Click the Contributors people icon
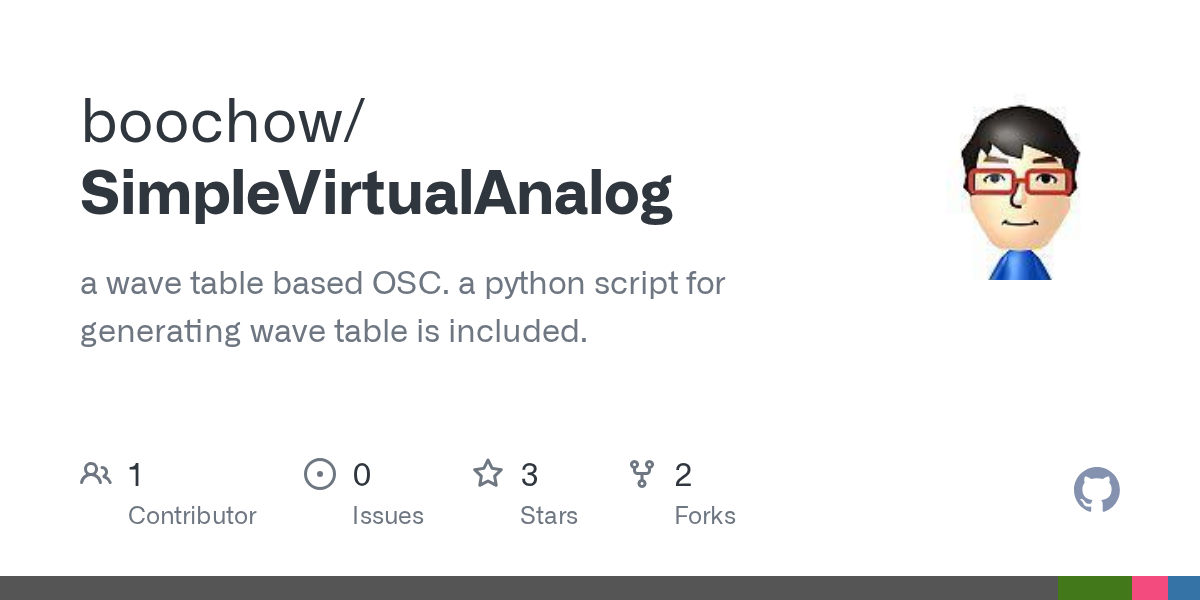The width and height of the screenshot is (1200, 600). coord(96,474)
